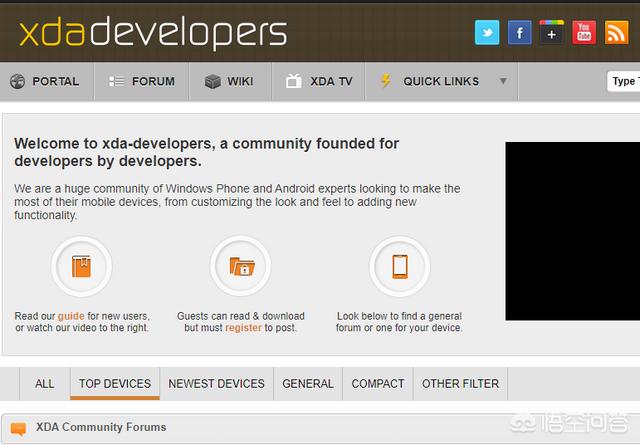Open the RSS feed icon
This screenshot has width=640, height=445.
point(616,32)
